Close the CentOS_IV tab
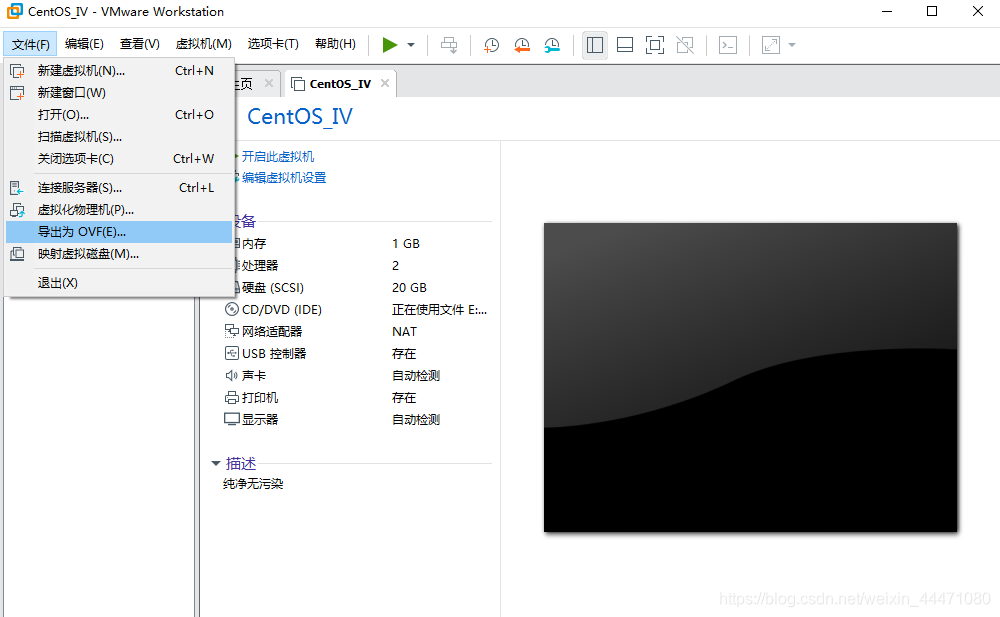This screenshot has height=617, width=1000. (385, 83)
